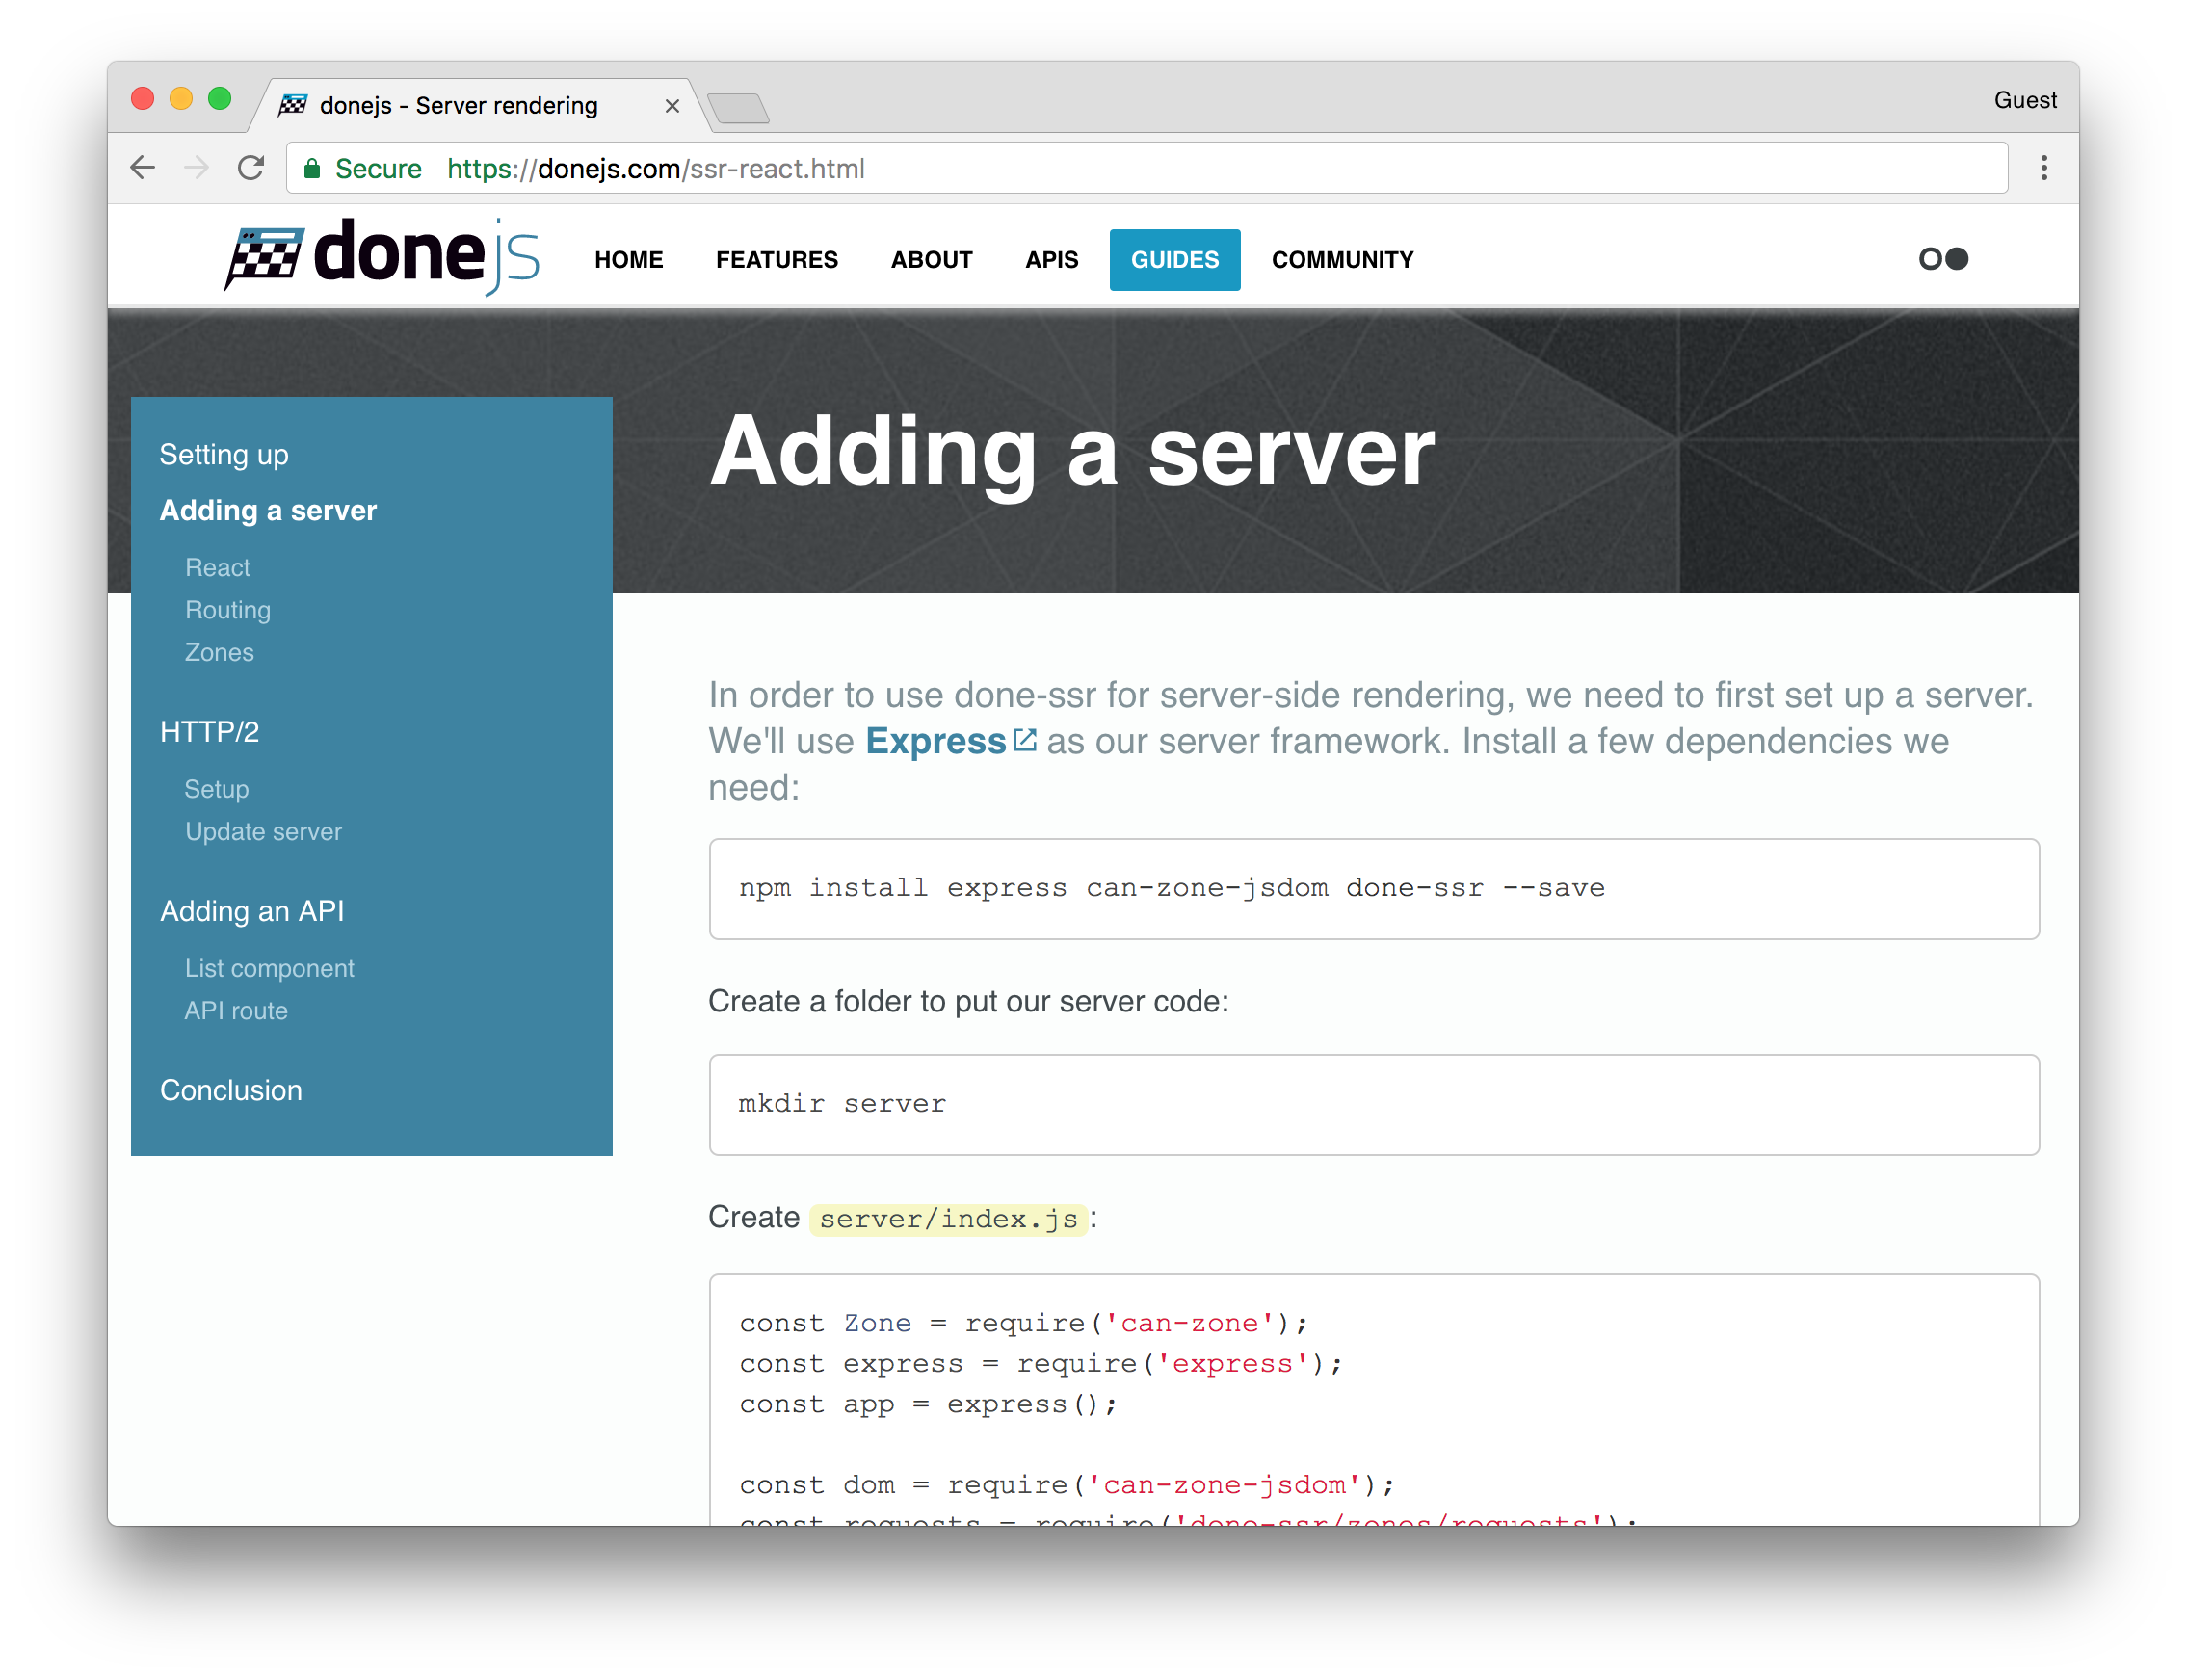Open Adding an API section
The width and height of the screenshot is (2187, 1680).
point(252,911)
